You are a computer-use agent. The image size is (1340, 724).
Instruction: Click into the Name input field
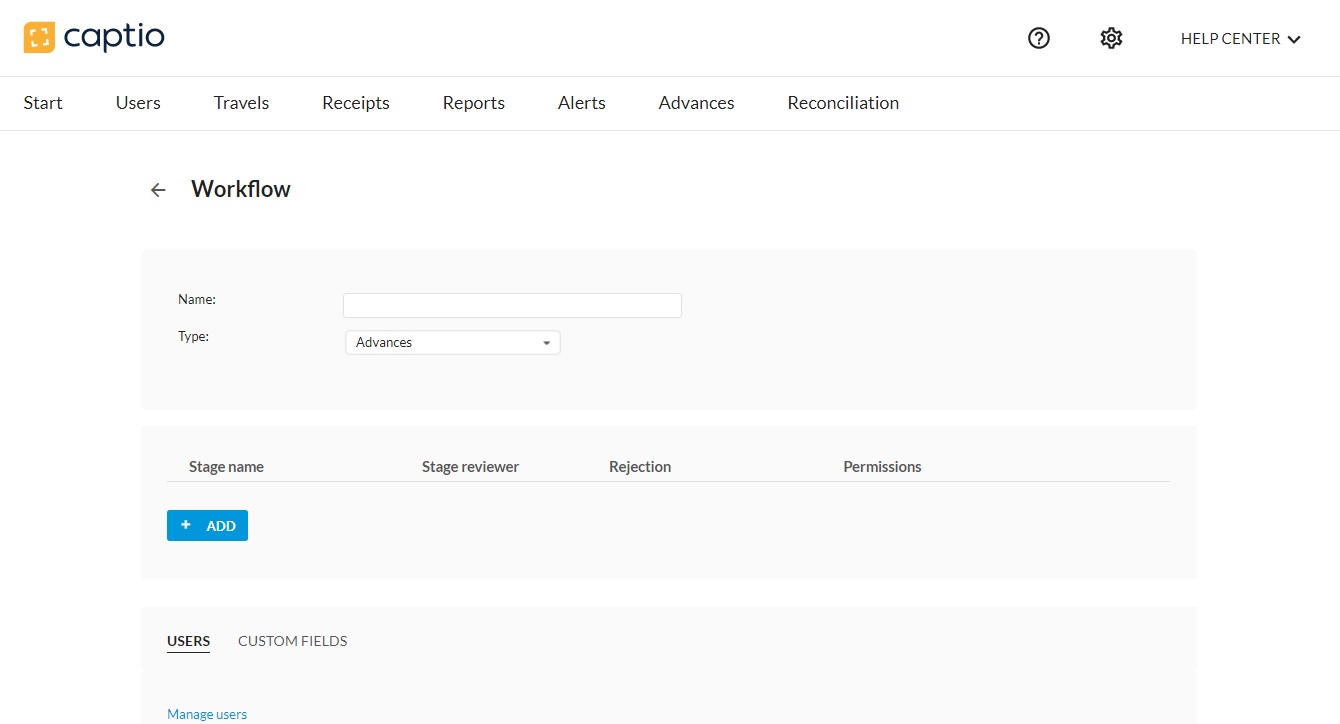(x=512, y=305)
